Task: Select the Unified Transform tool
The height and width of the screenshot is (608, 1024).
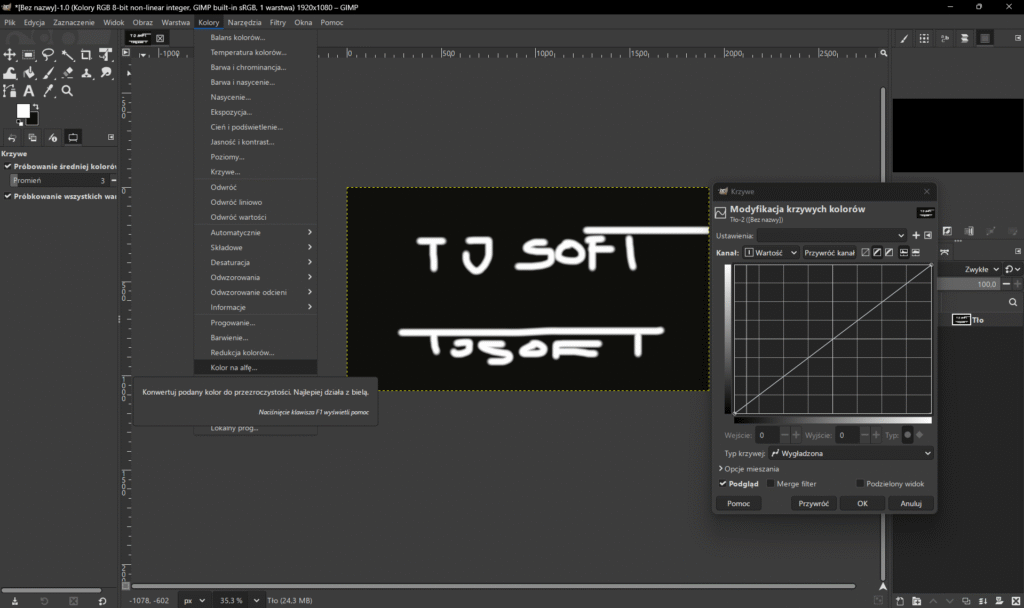Action: pyautogui.click(x=105, y=55)
